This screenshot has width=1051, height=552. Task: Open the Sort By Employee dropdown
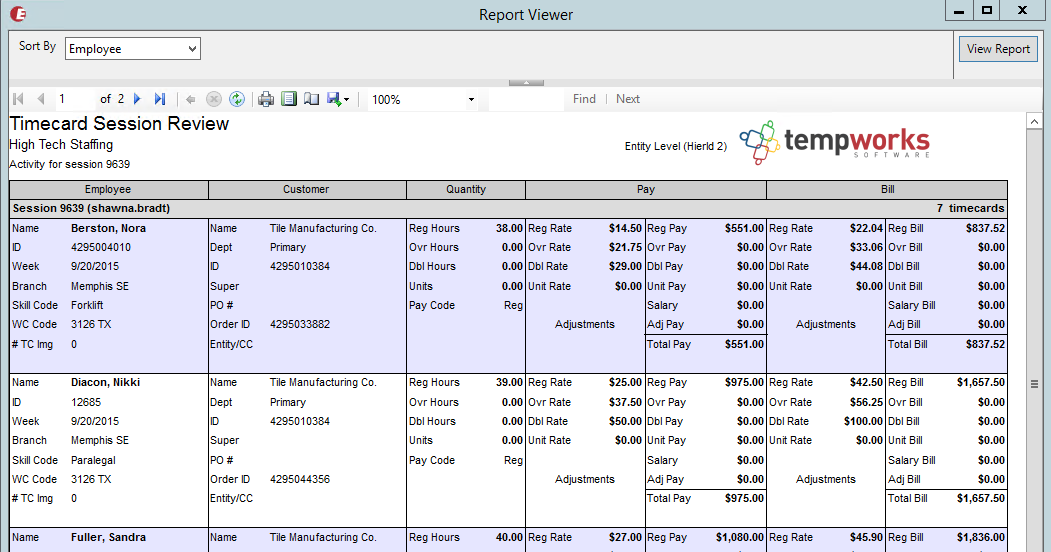(133, 48)
